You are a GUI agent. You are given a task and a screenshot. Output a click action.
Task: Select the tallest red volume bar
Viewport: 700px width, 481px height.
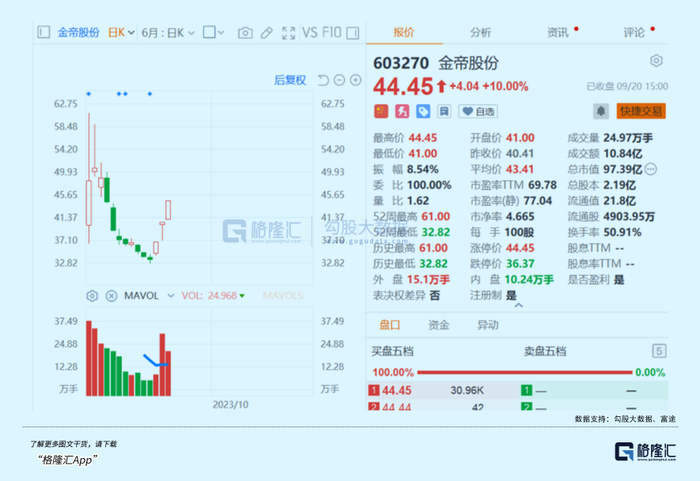tap(89, 358)
